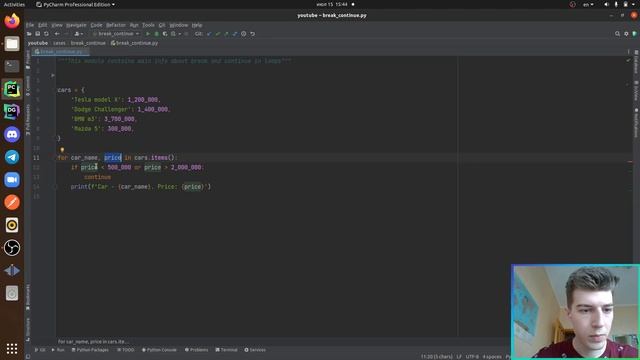The height and width of the screenshot is (360, 640).
Task: Open the Problems tool window
Action: click(196, 350)
